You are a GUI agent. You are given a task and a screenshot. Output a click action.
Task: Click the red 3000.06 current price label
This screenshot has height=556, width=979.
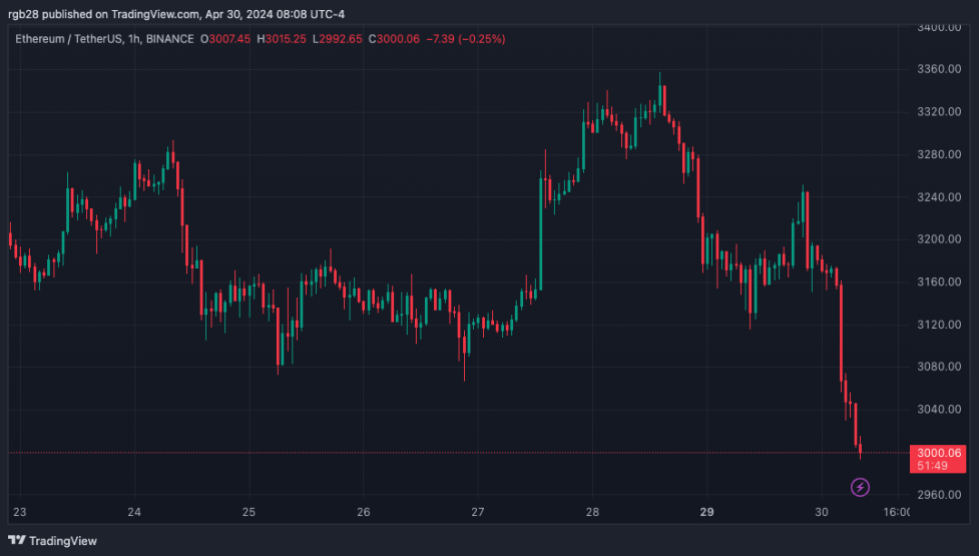pos(938,453)
